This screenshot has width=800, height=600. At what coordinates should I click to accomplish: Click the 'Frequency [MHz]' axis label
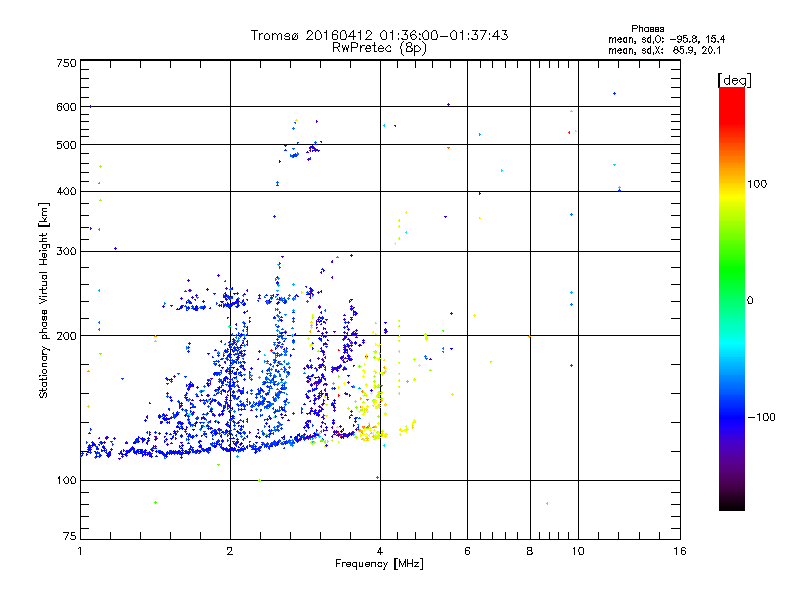click(379, 564)
